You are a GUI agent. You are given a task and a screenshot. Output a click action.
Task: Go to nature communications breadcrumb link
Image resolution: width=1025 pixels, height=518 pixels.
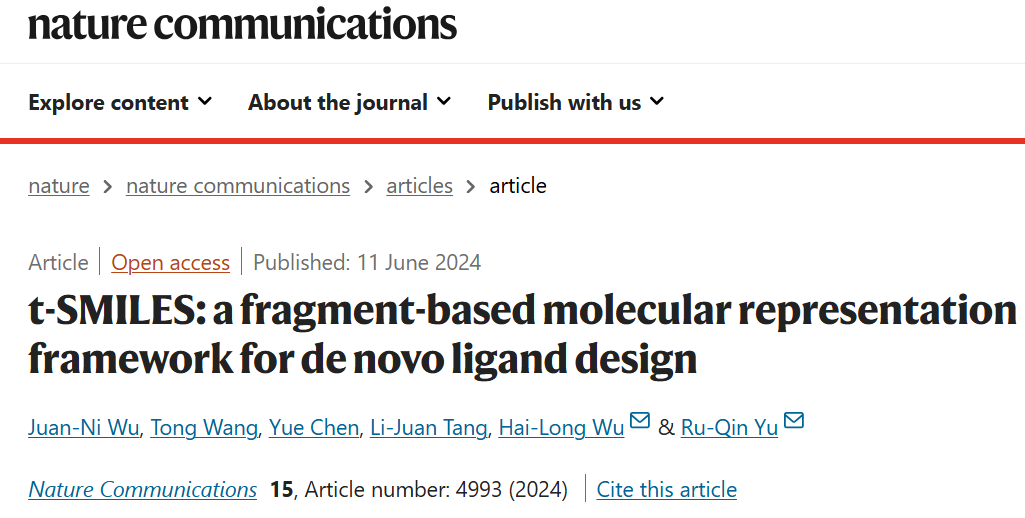pos(238,186)
